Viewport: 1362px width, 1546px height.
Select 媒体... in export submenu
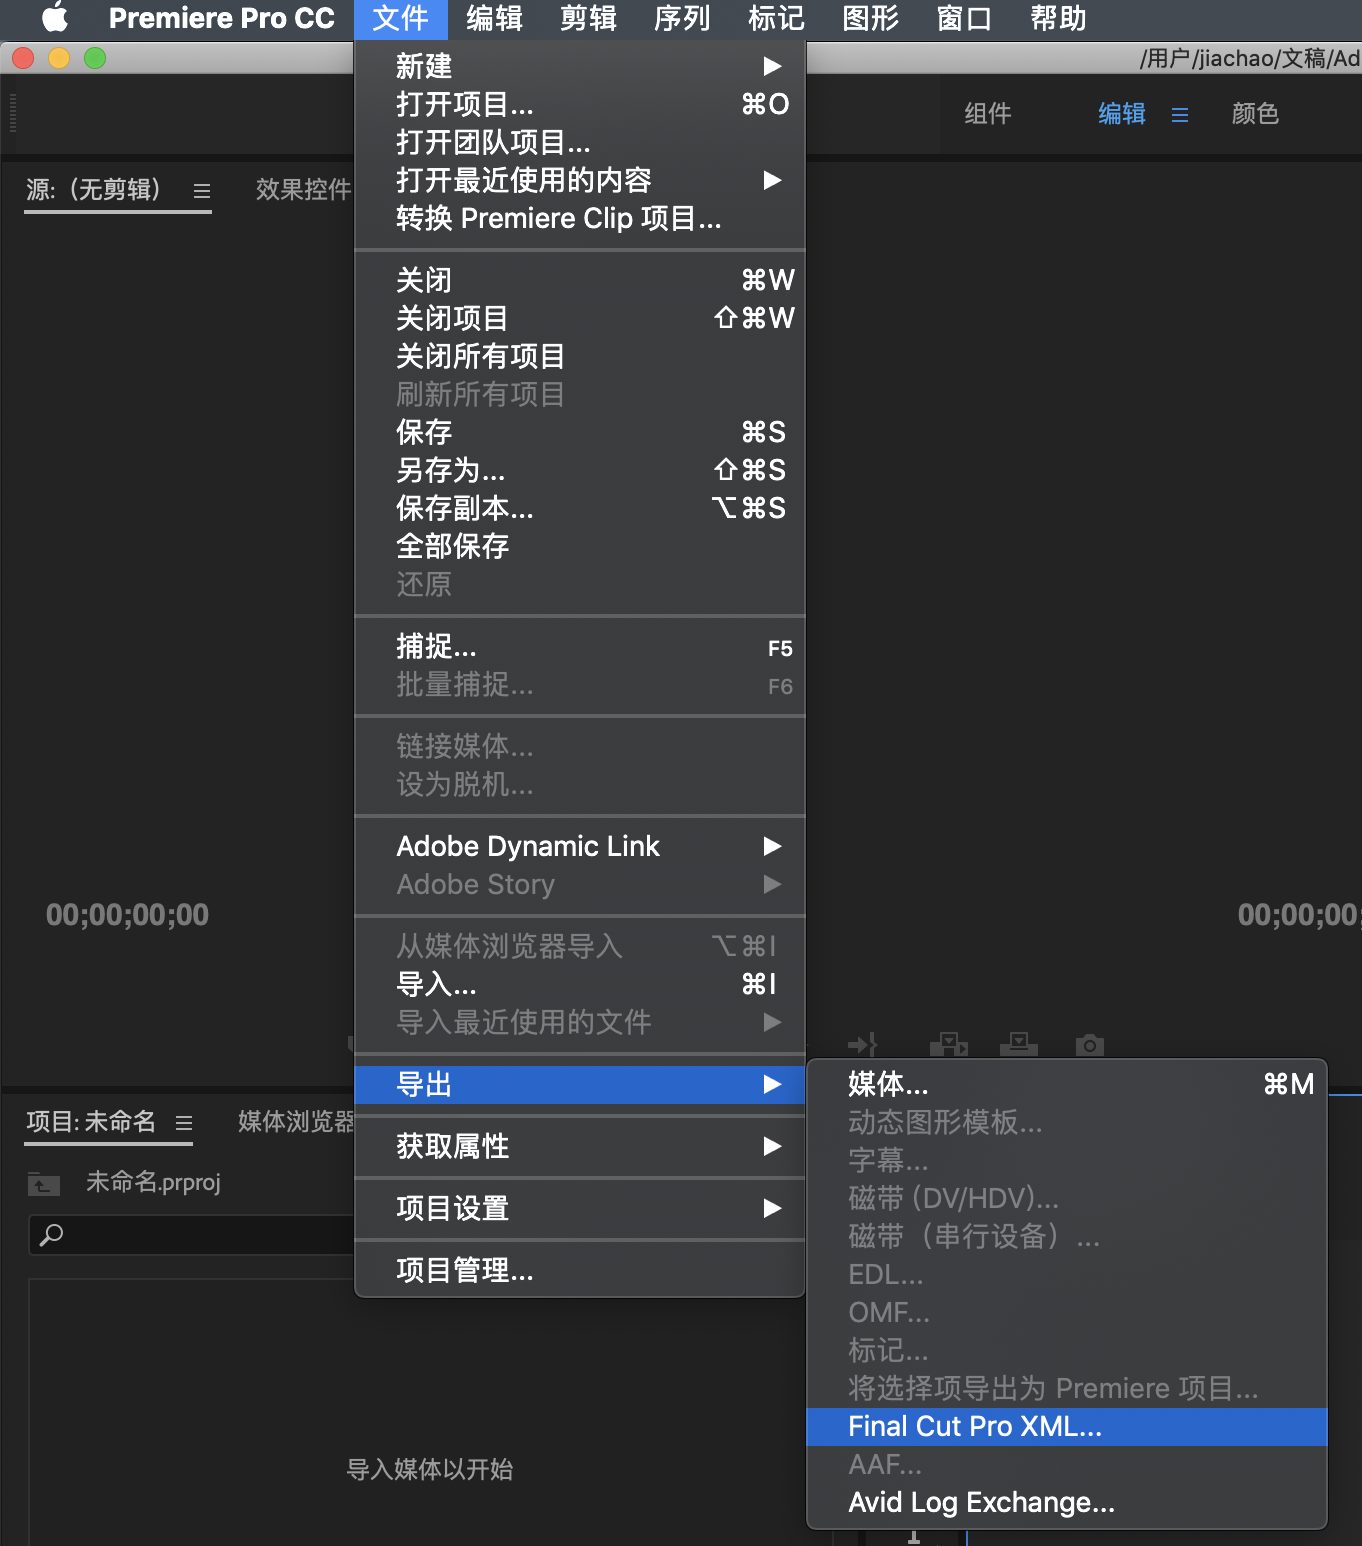tap(1067, 1084)
